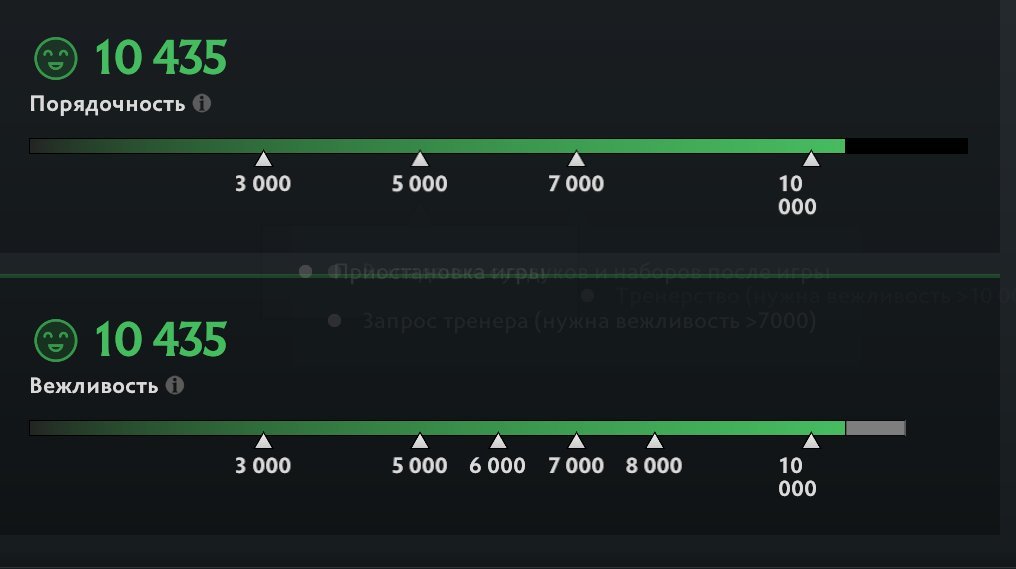
Task: Click the 6 000 triangle marker on Вежливость bar
Action: pyautogui.click(x=498, y=441)
